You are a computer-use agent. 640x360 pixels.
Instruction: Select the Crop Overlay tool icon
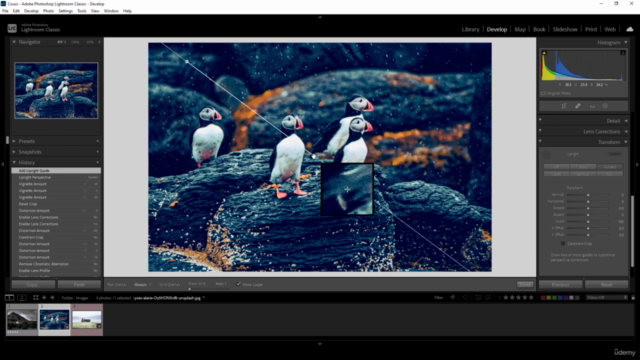pos(564,106)
